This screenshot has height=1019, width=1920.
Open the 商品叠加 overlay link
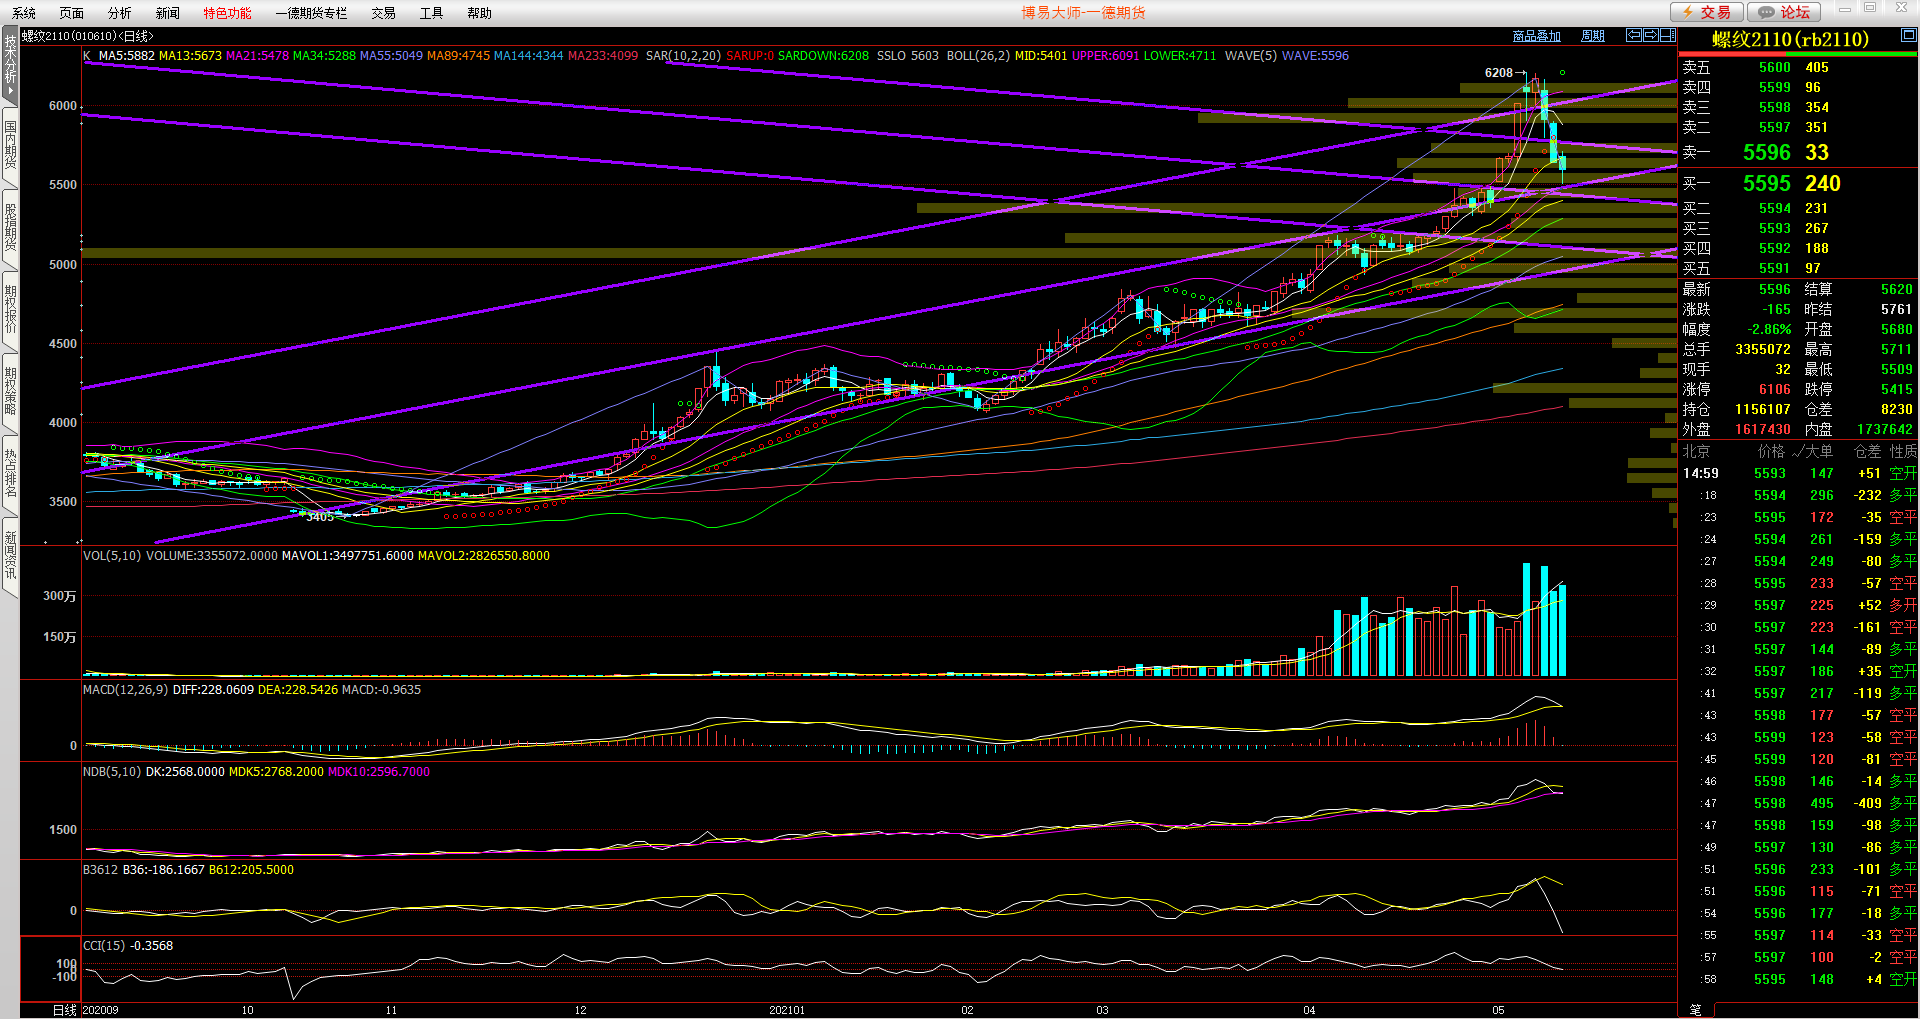(1536, 36)
